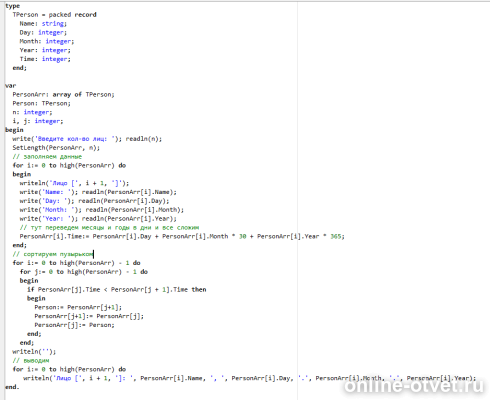Click the 'Time: integer;' field line
The width and height of the screenshot is (490, 400).
coord(45,59)
